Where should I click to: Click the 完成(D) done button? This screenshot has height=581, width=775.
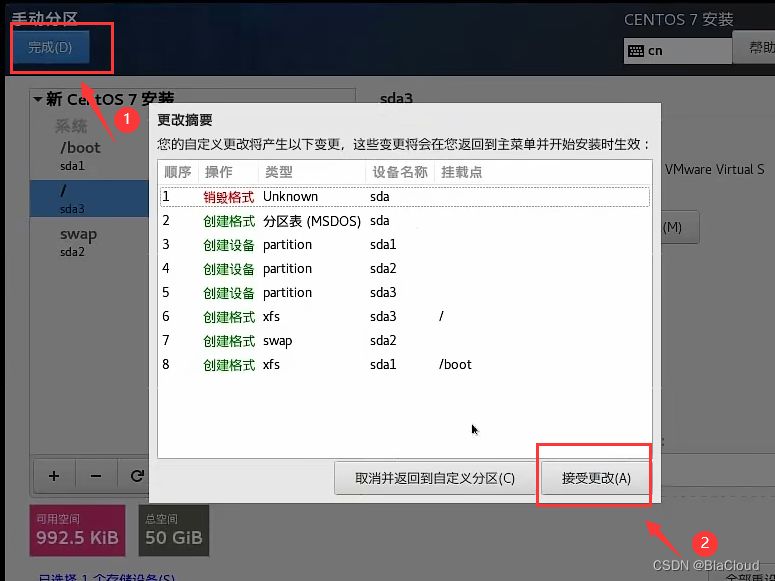click(51, 47)
